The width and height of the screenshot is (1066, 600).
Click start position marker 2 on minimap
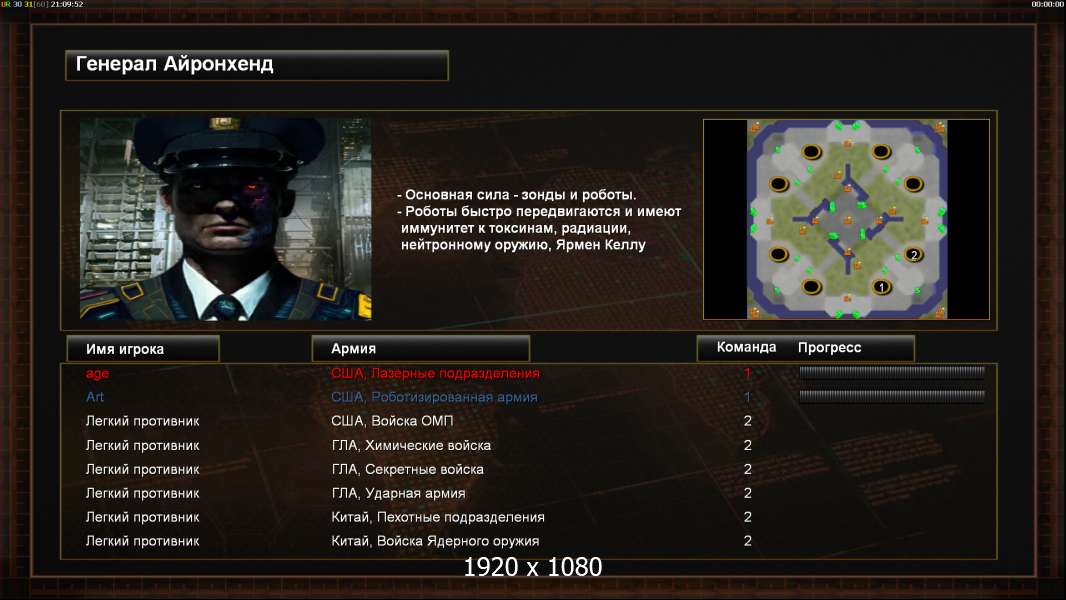(914, 255)
